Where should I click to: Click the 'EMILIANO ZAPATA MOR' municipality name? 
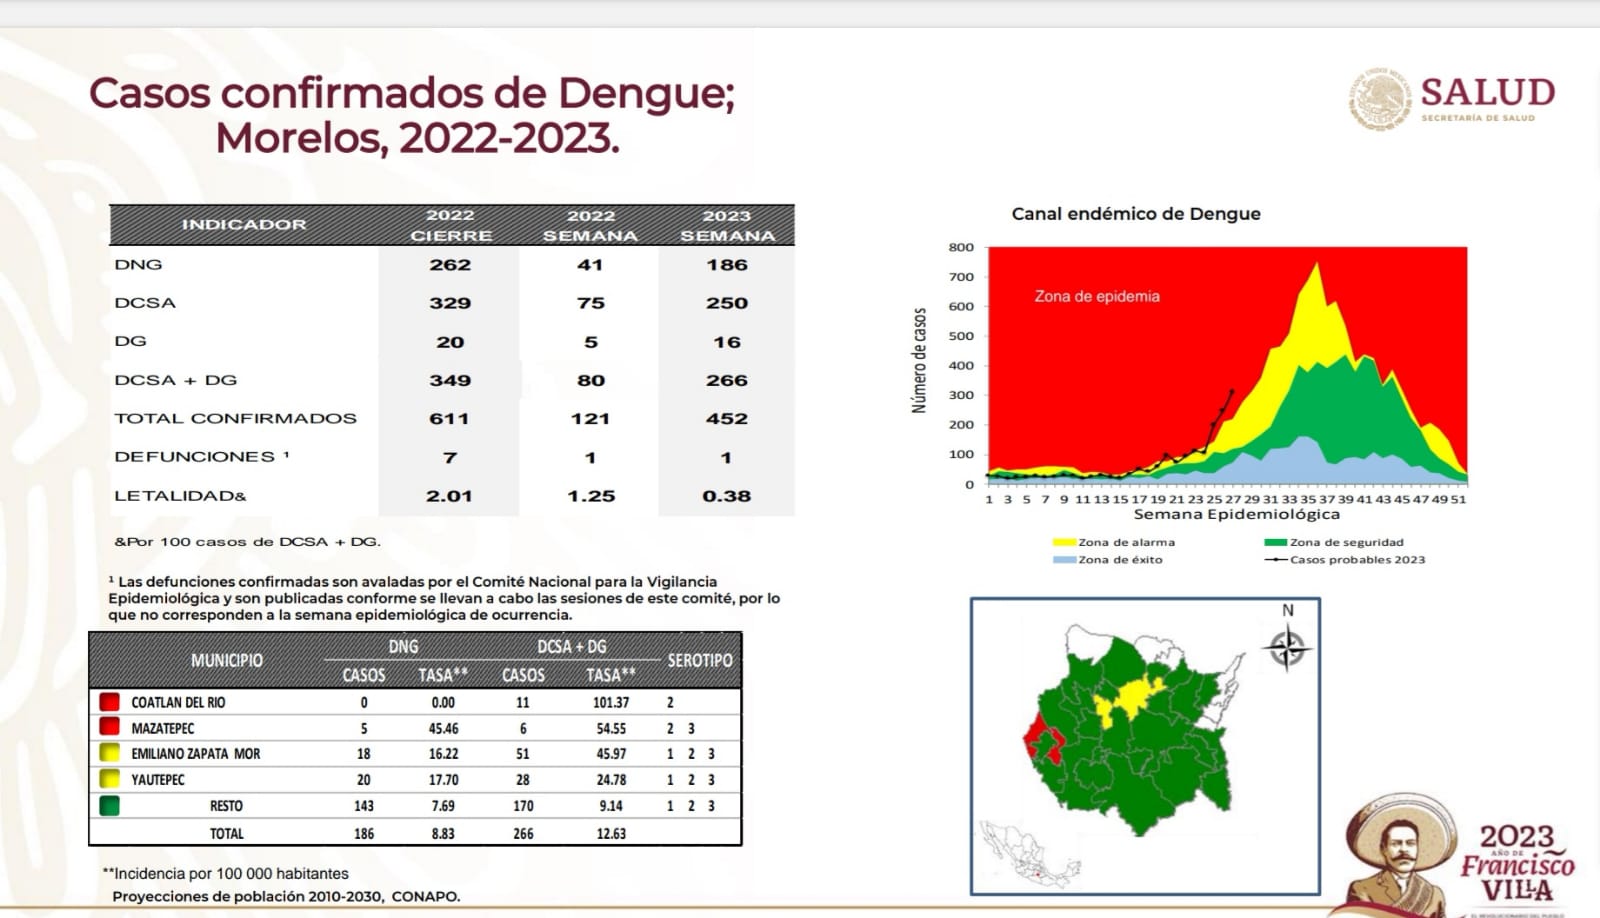click(x=195, y=754)
